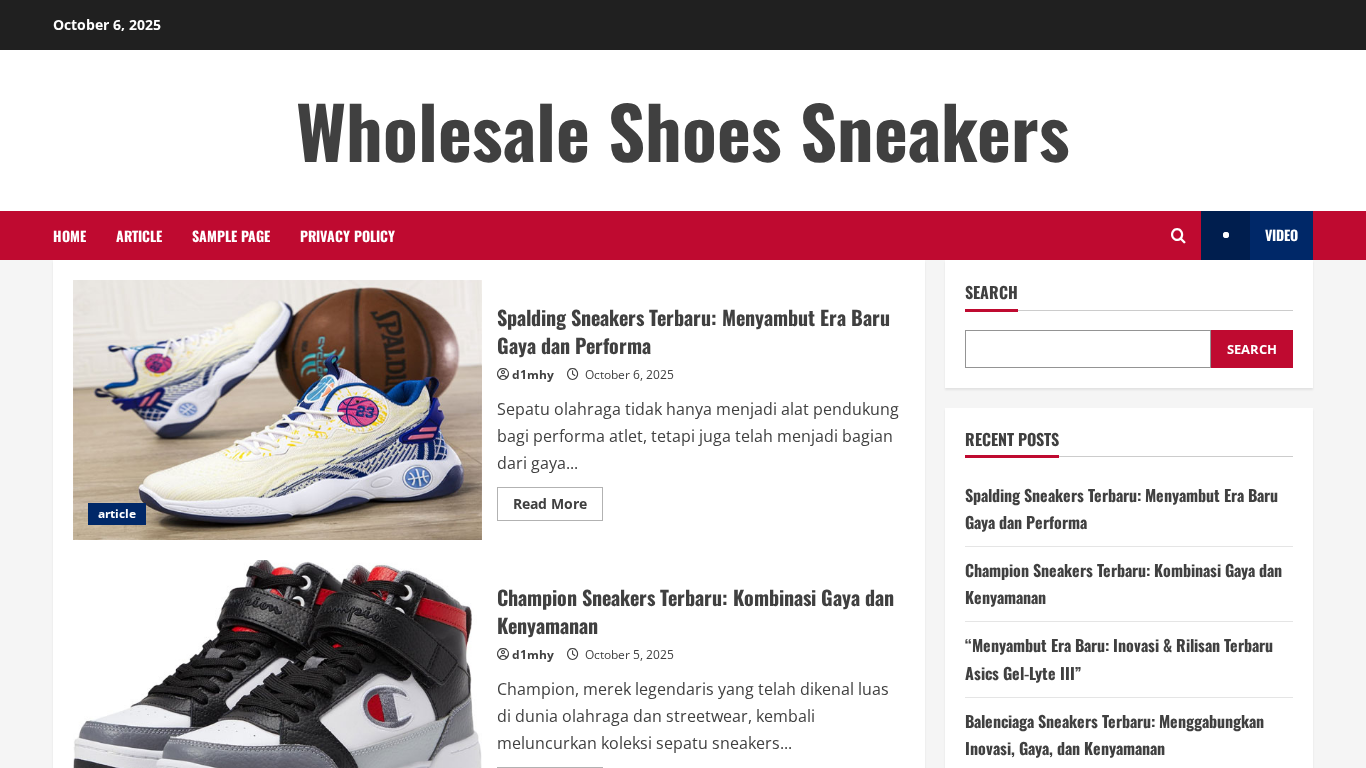The height and width of the screenshot is (768, 1366).
Task: Click the 'article' category tag on image
Action: (x=117, y=514)
